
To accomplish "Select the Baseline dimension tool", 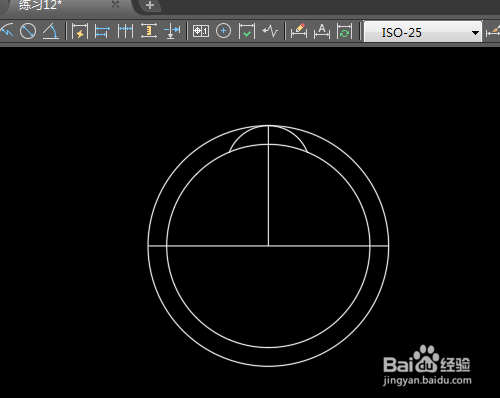I will pos(102,32).
